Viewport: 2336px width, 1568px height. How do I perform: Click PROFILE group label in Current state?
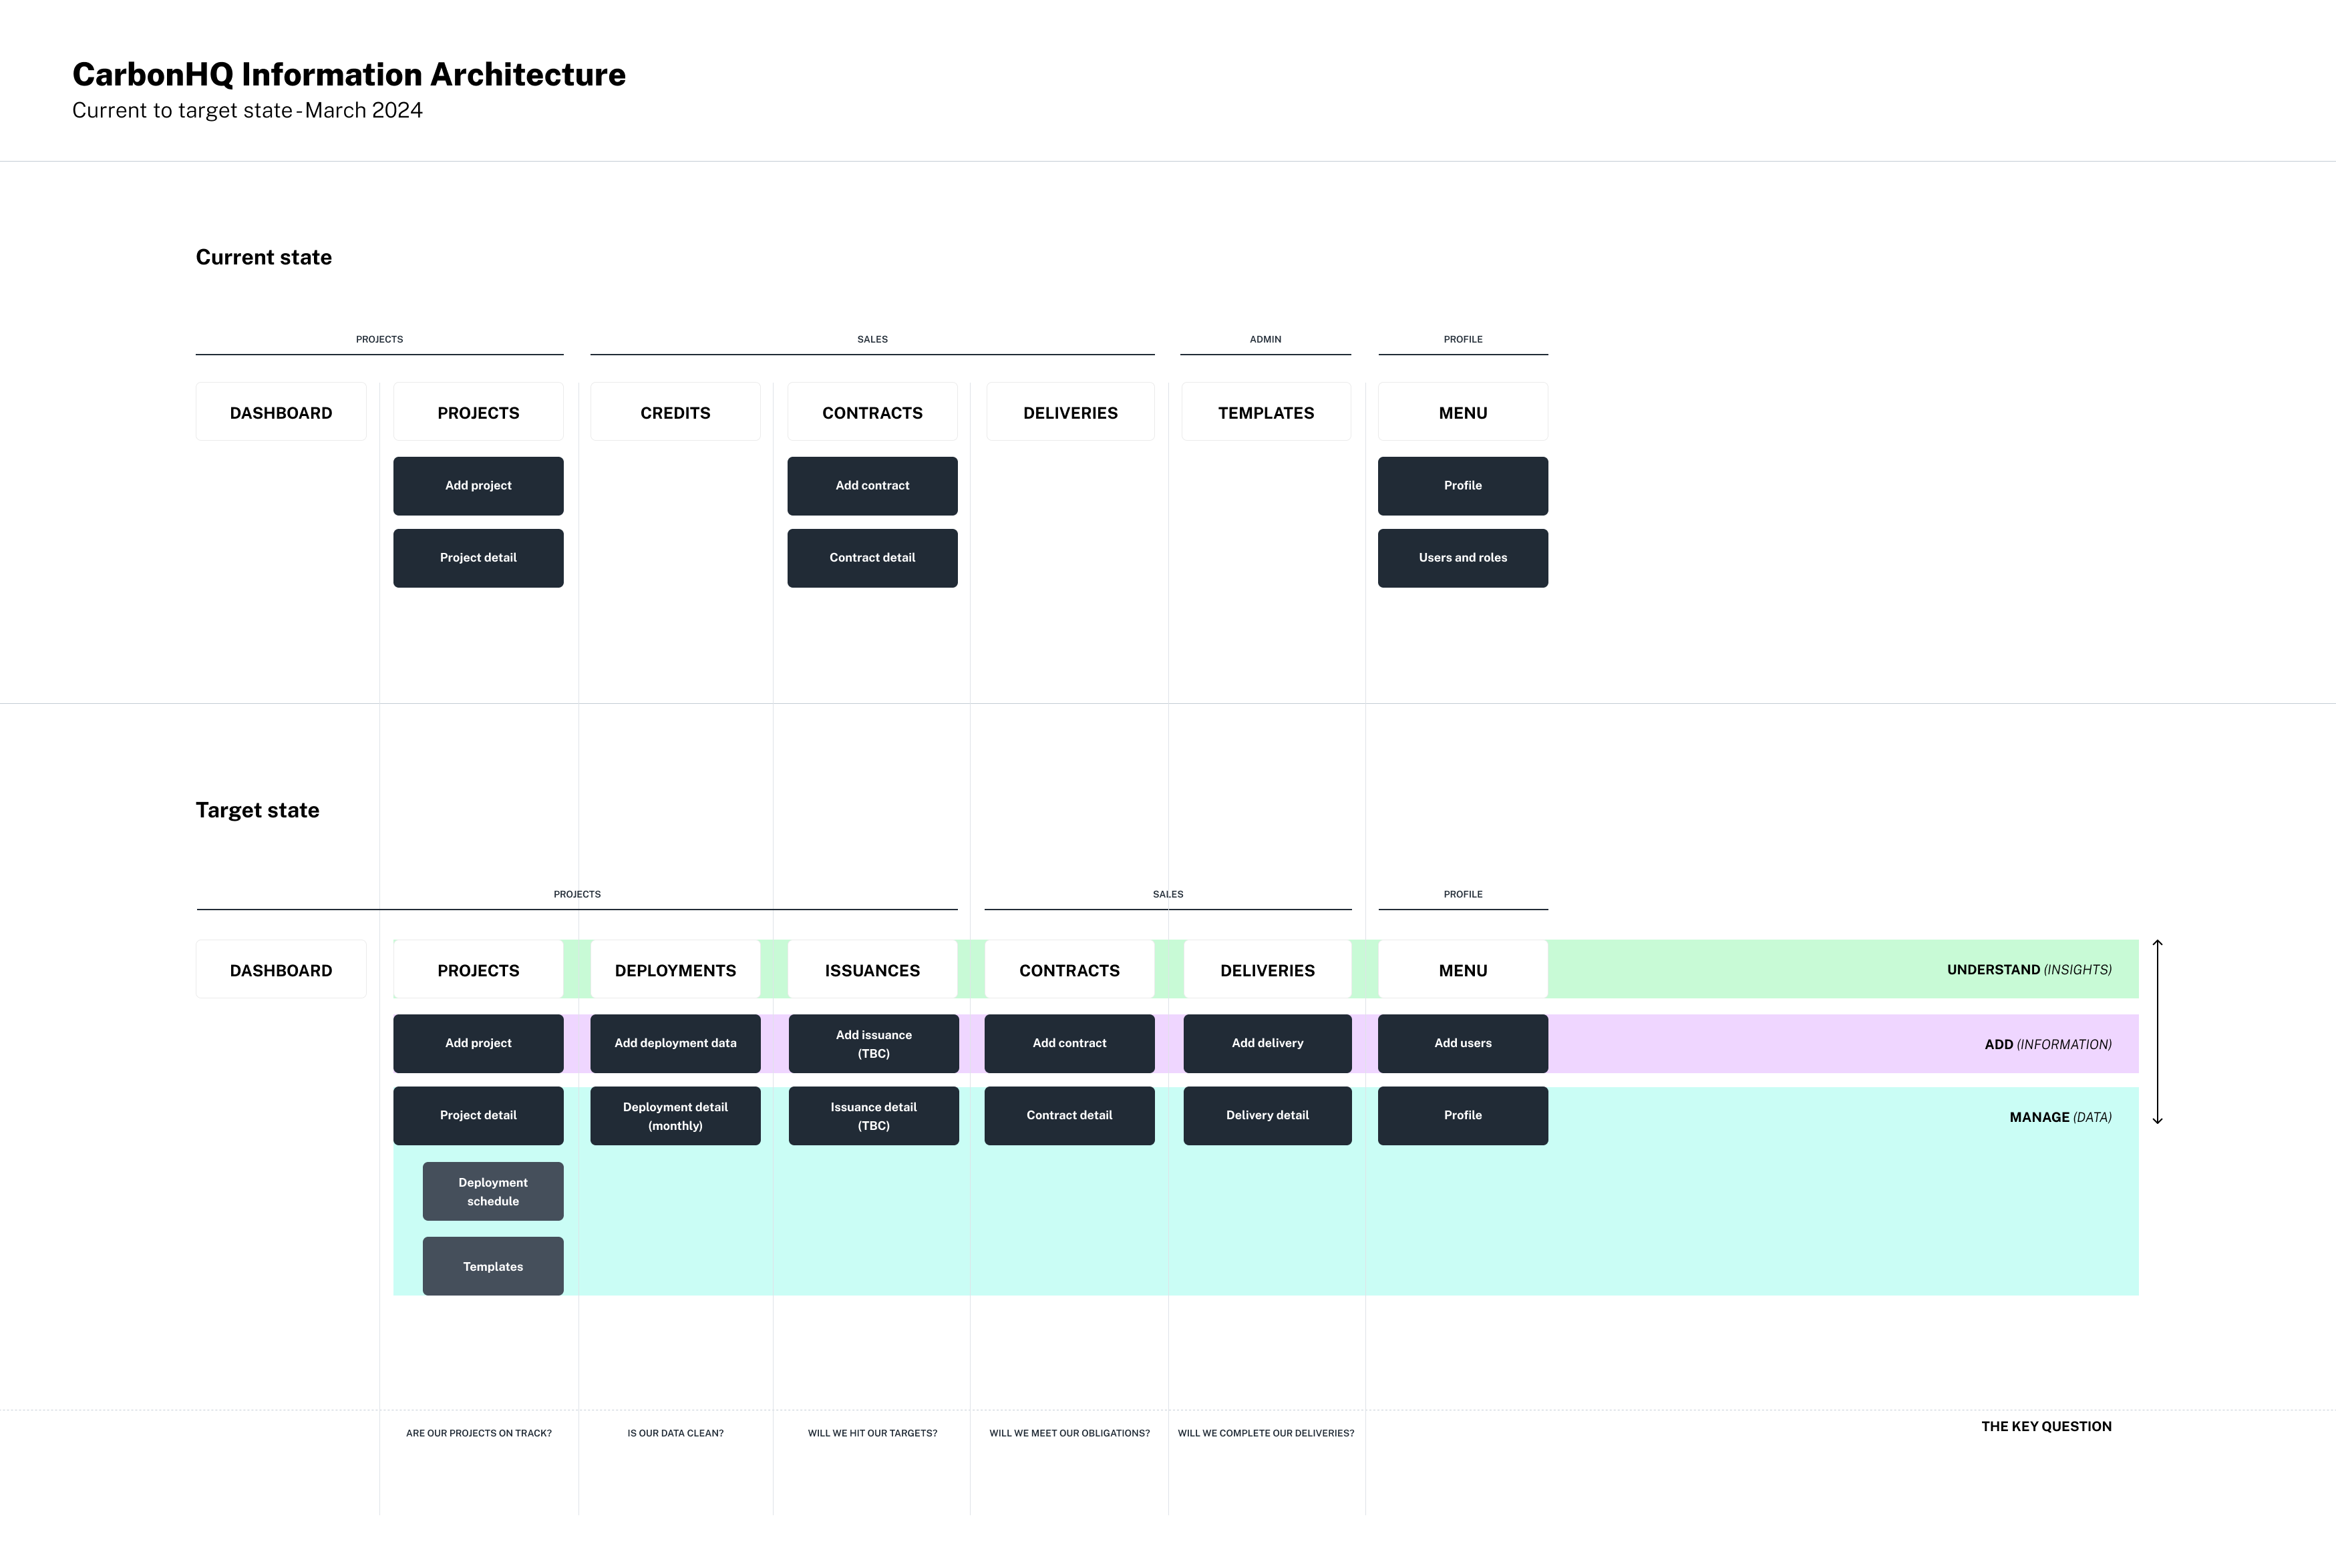tap(1463, 340)
